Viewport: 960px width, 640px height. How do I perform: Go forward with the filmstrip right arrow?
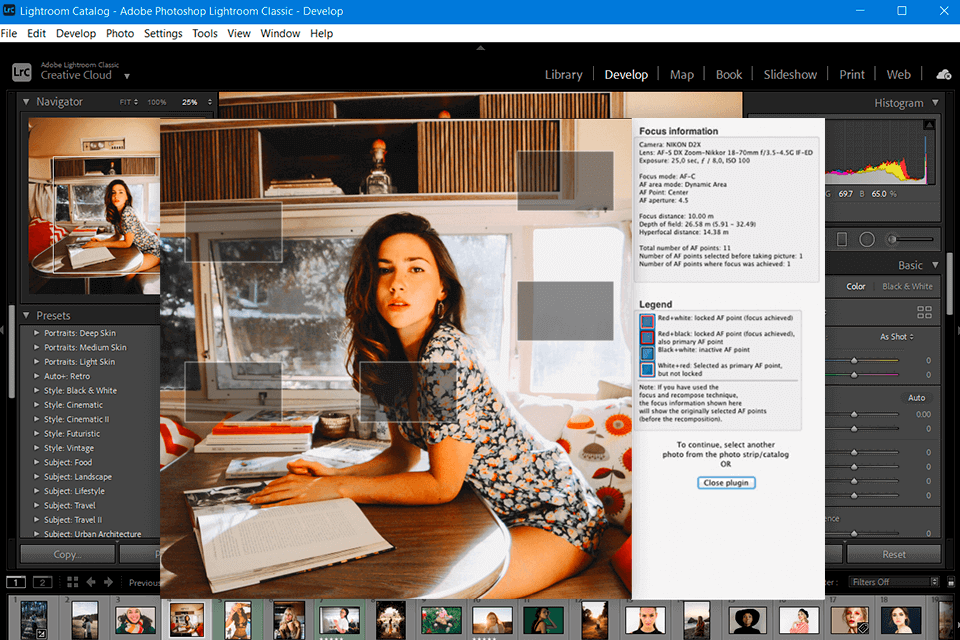(108, 582)
